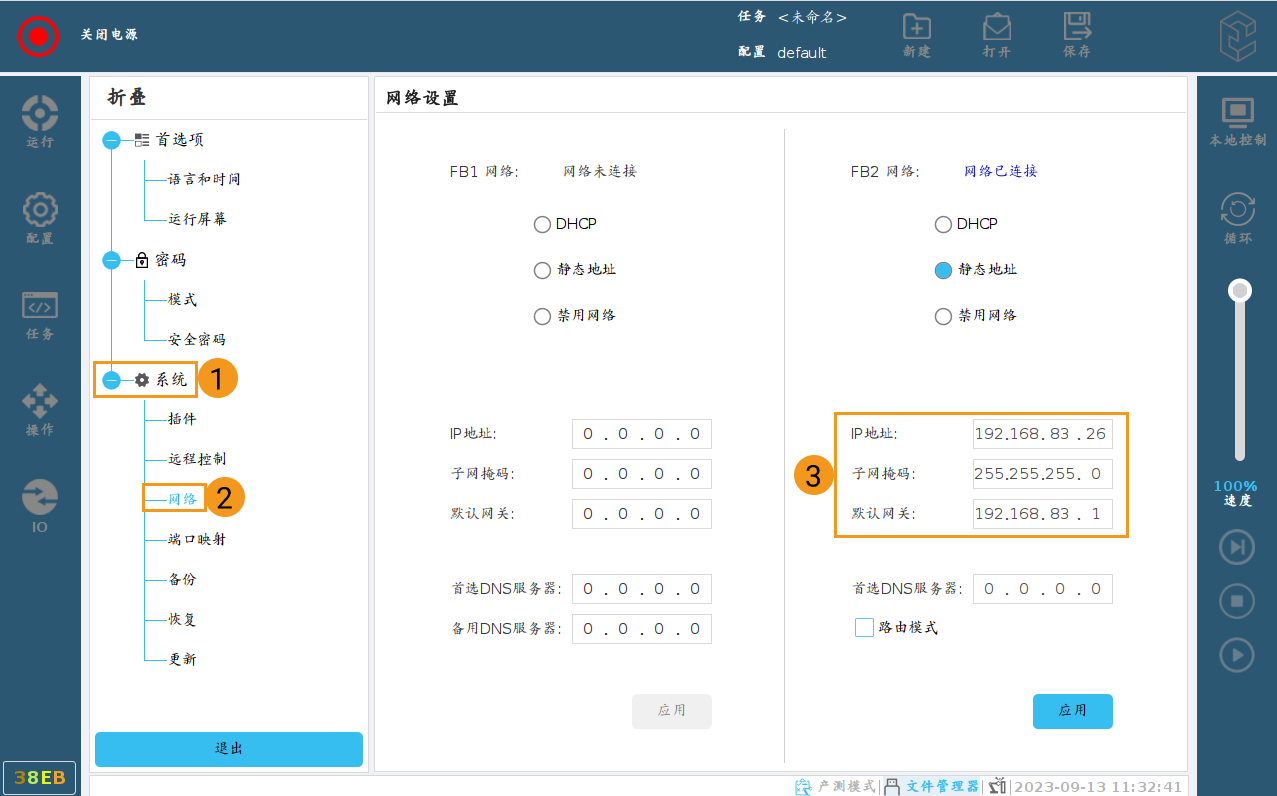The width and height of the screenshot is (1277, 796).
Task: Check the 路由模式 checkbox
Action: coord(863,627)
